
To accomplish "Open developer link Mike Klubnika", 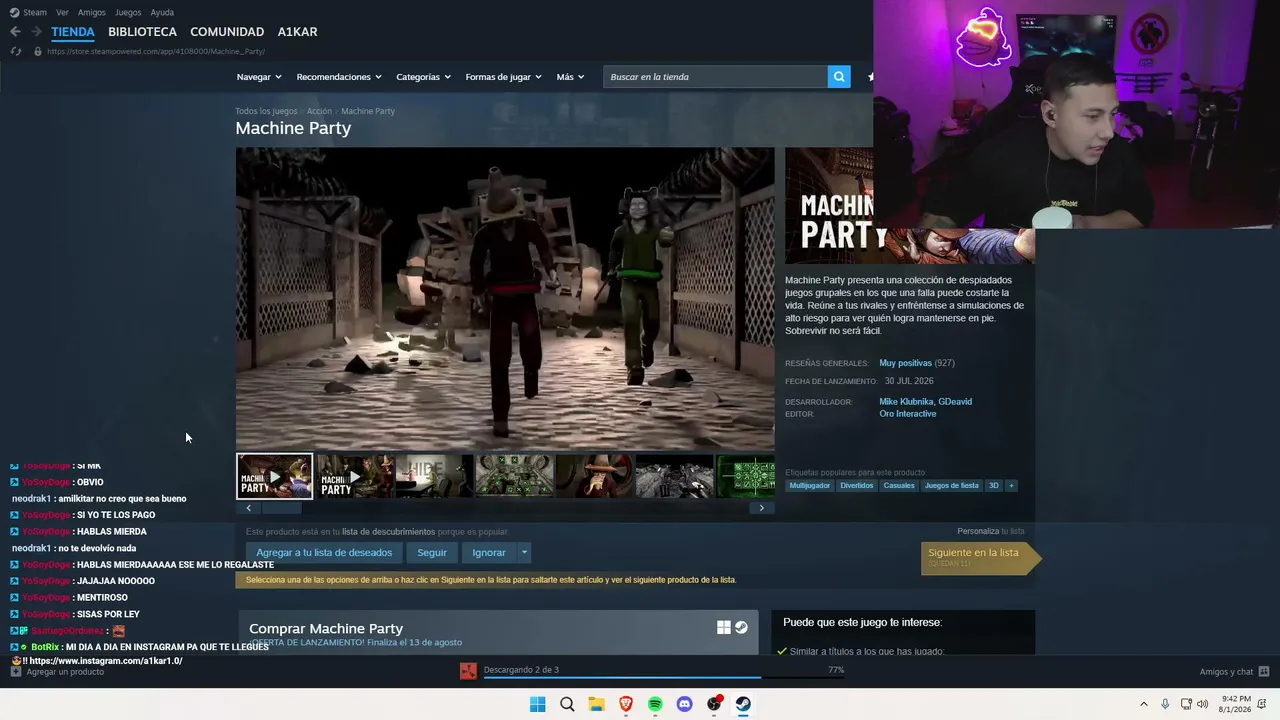I will point(905,402).
